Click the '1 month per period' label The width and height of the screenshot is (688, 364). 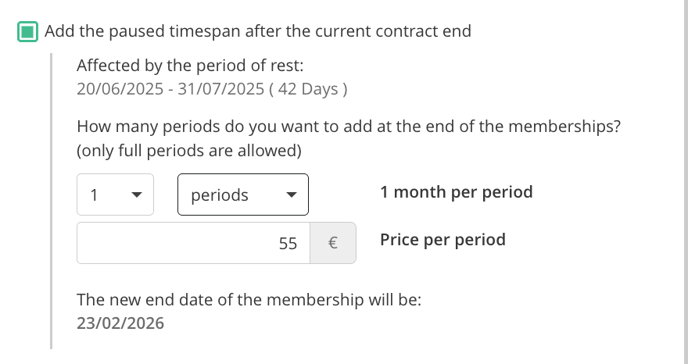tap(456, 192)
